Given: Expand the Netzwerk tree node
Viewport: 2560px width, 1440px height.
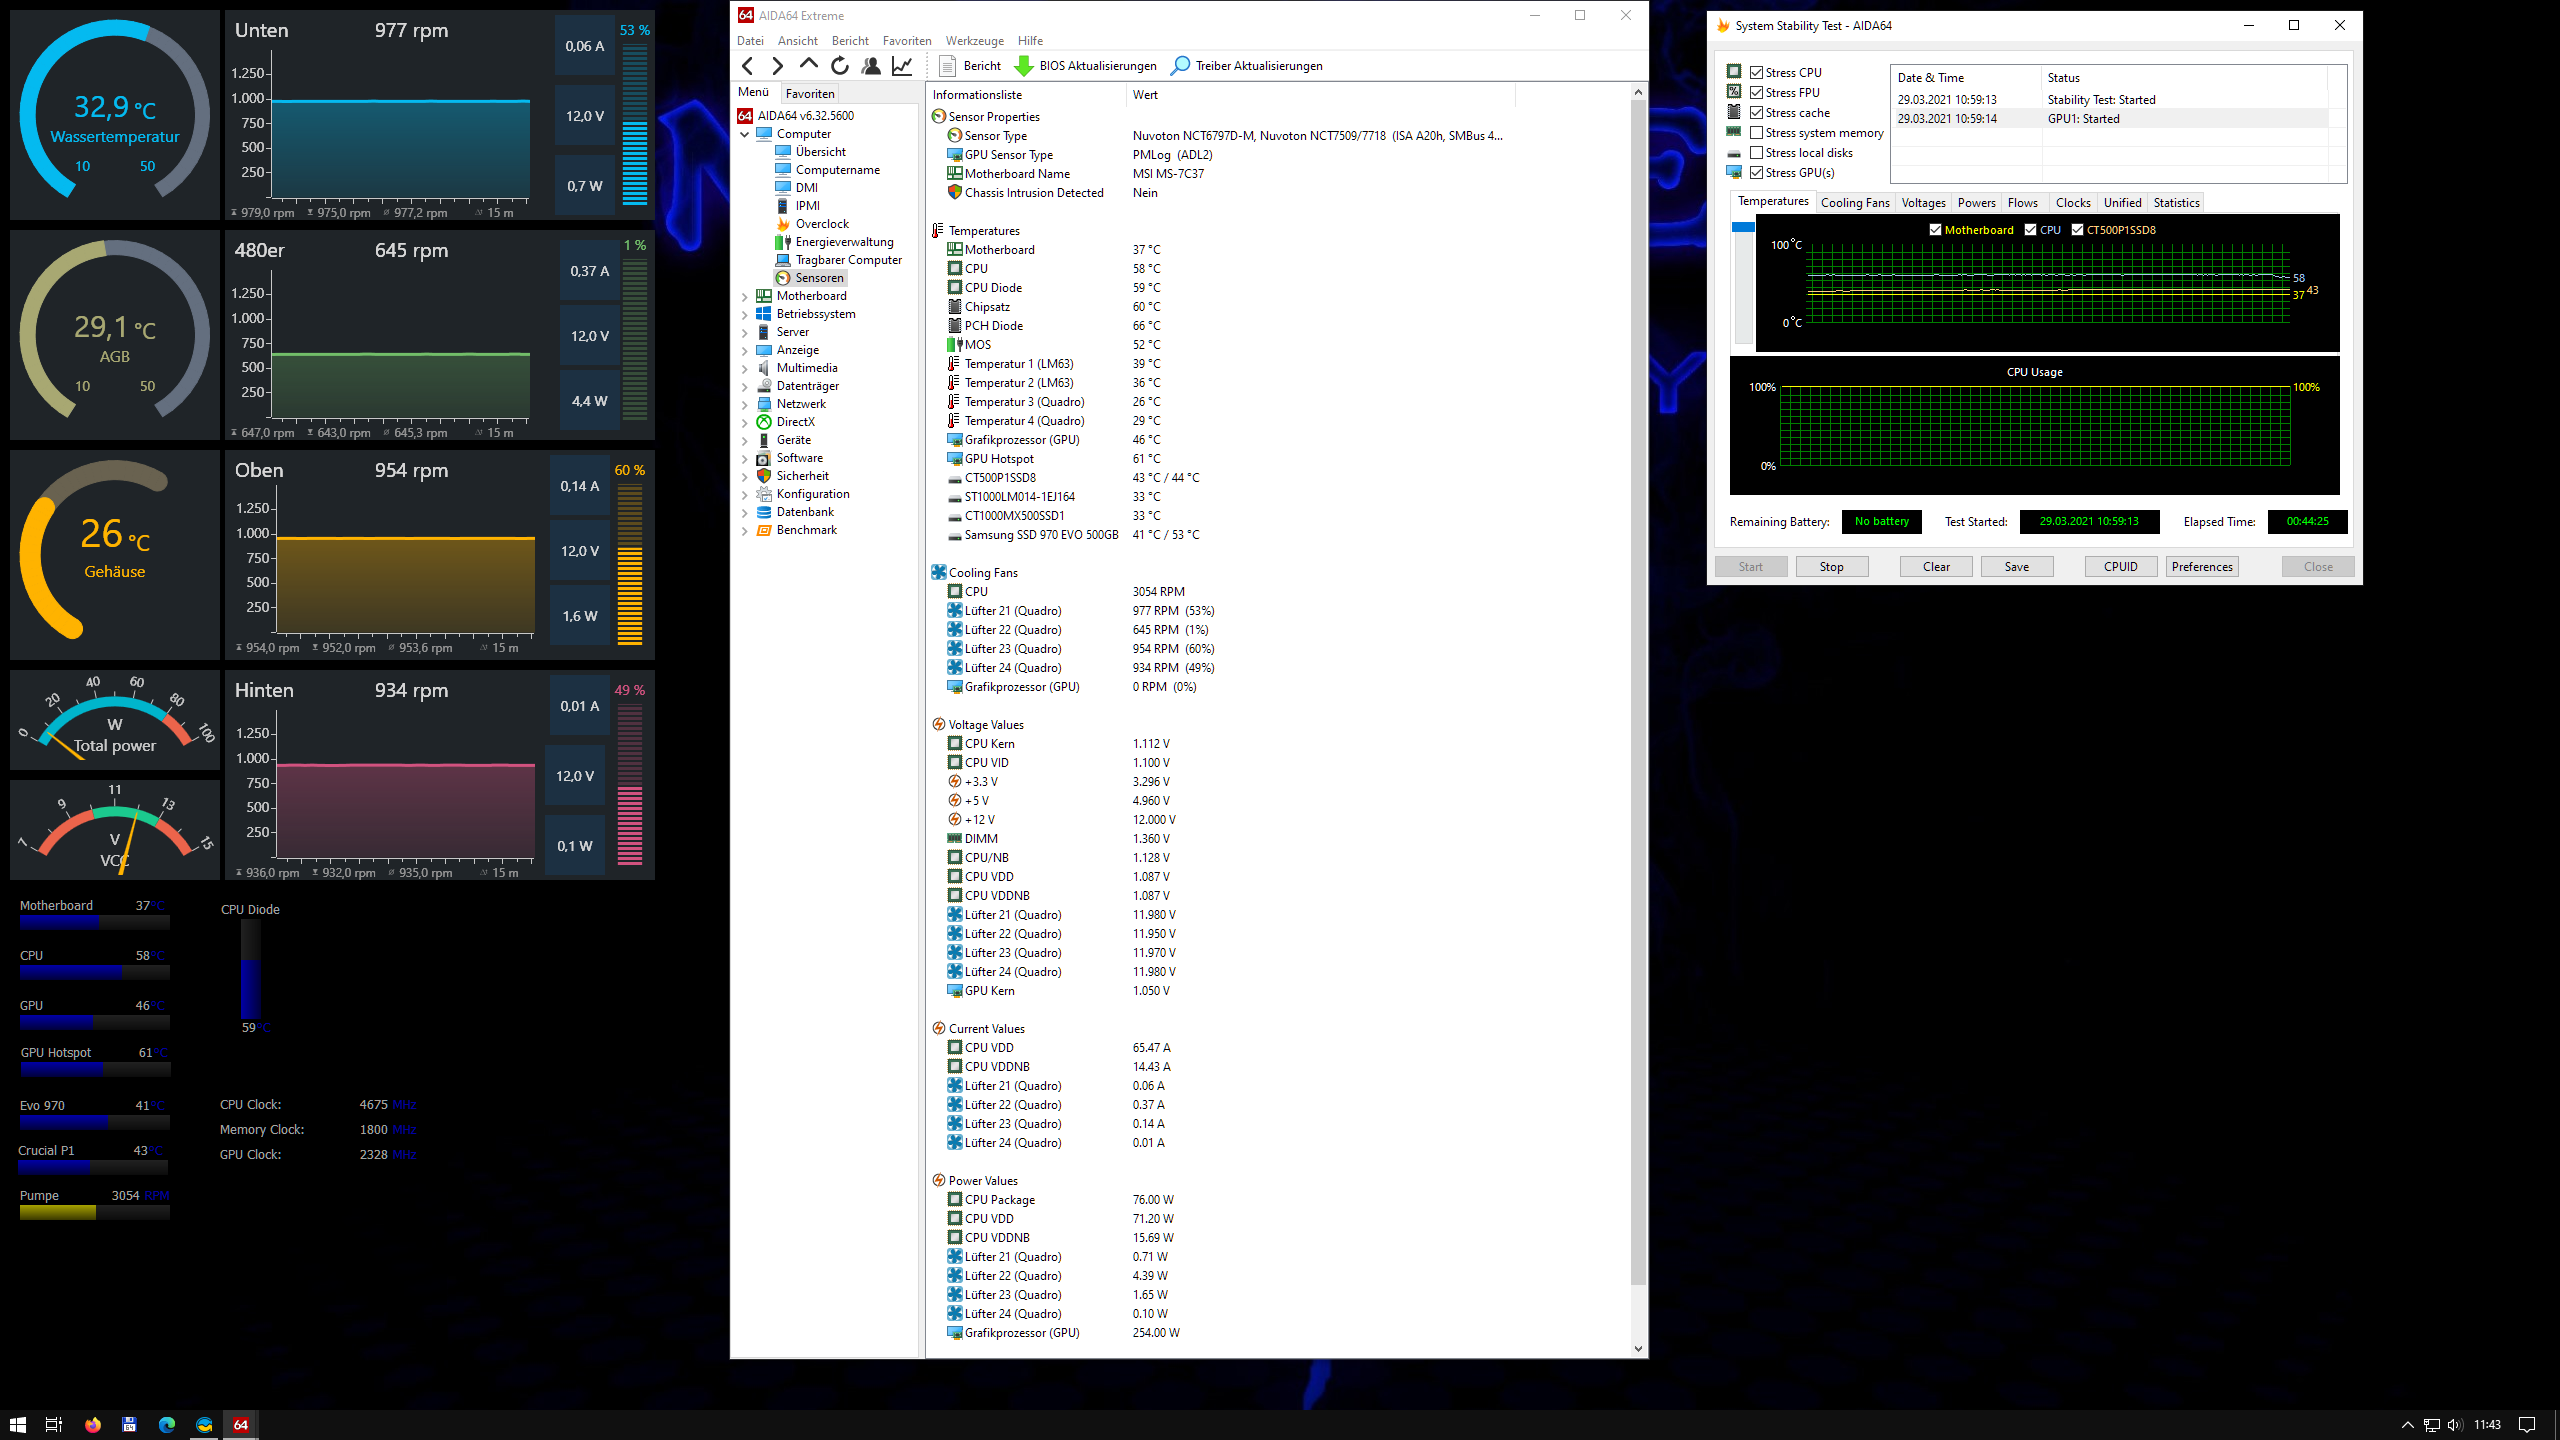Looking at the screenshot, I should [745, 405].
